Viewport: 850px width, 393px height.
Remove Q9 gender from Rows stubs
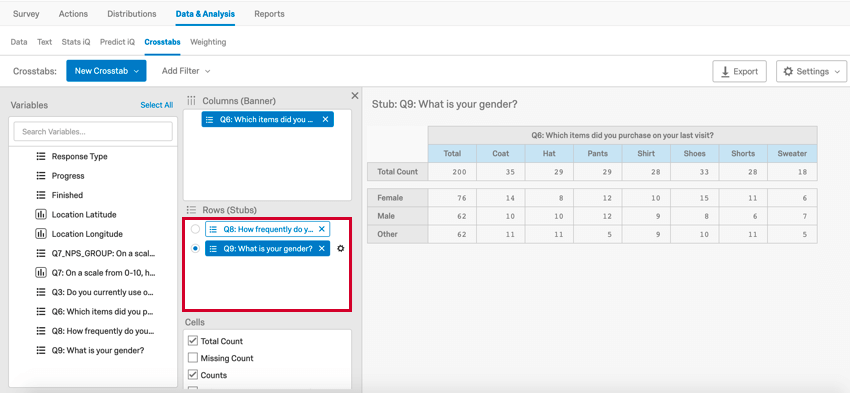321,249
